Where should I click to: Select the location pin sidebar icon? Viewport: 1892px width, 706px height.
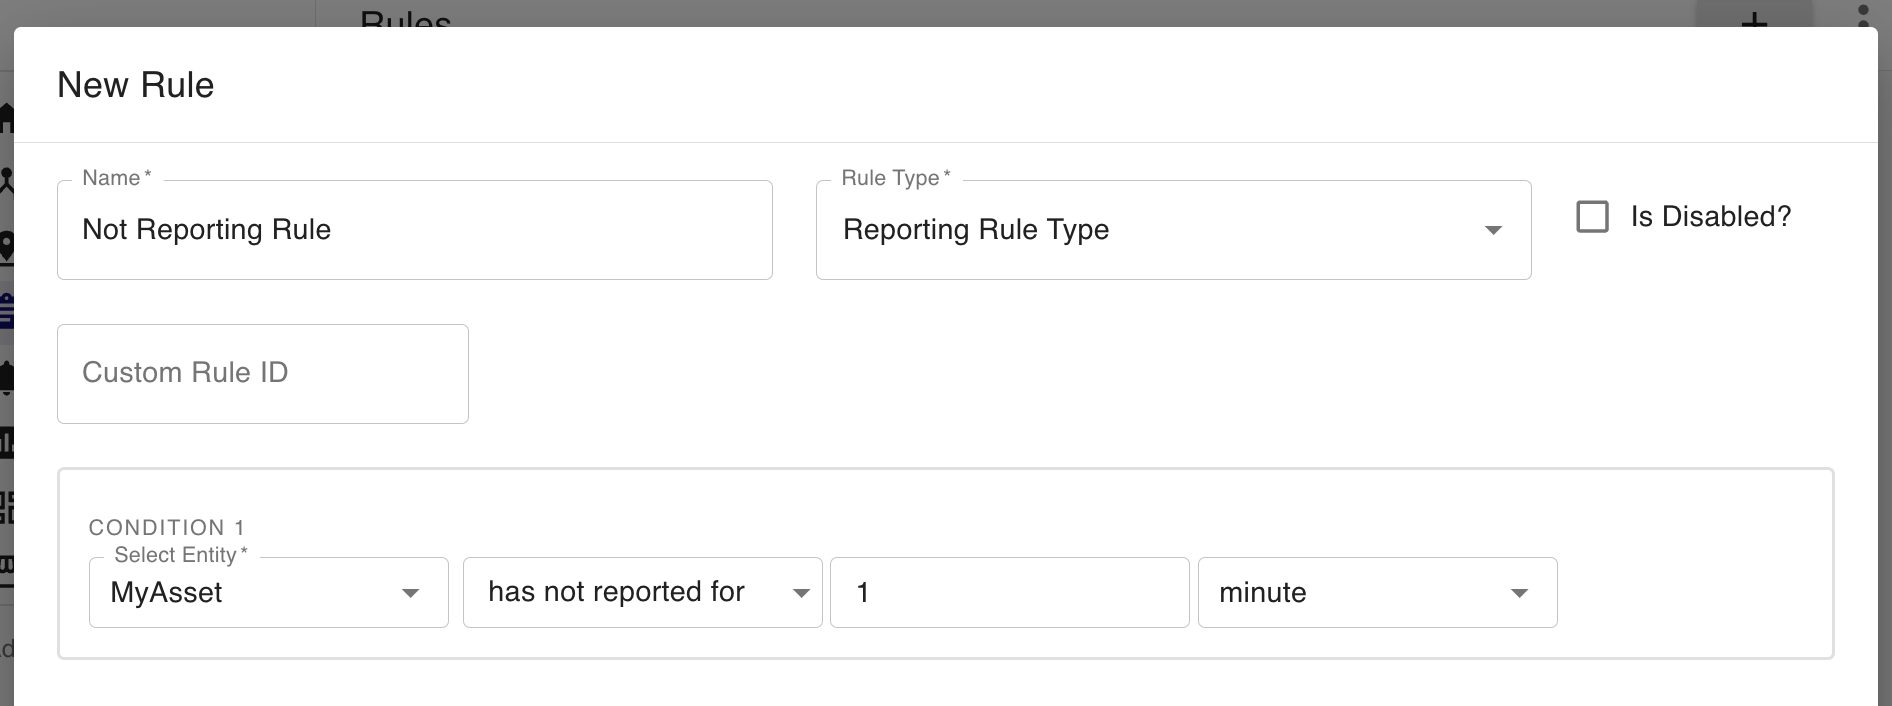pyautogui.click(x=6, y=246)
